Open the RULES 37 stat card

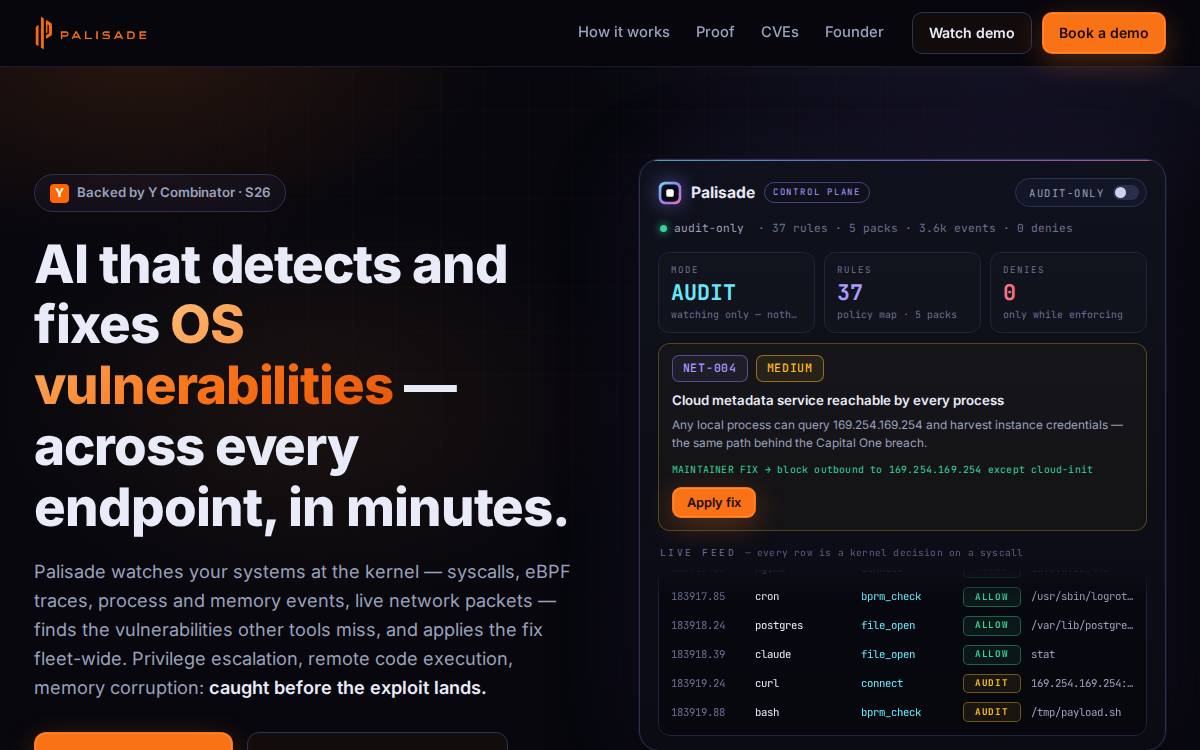click(902, 292)
